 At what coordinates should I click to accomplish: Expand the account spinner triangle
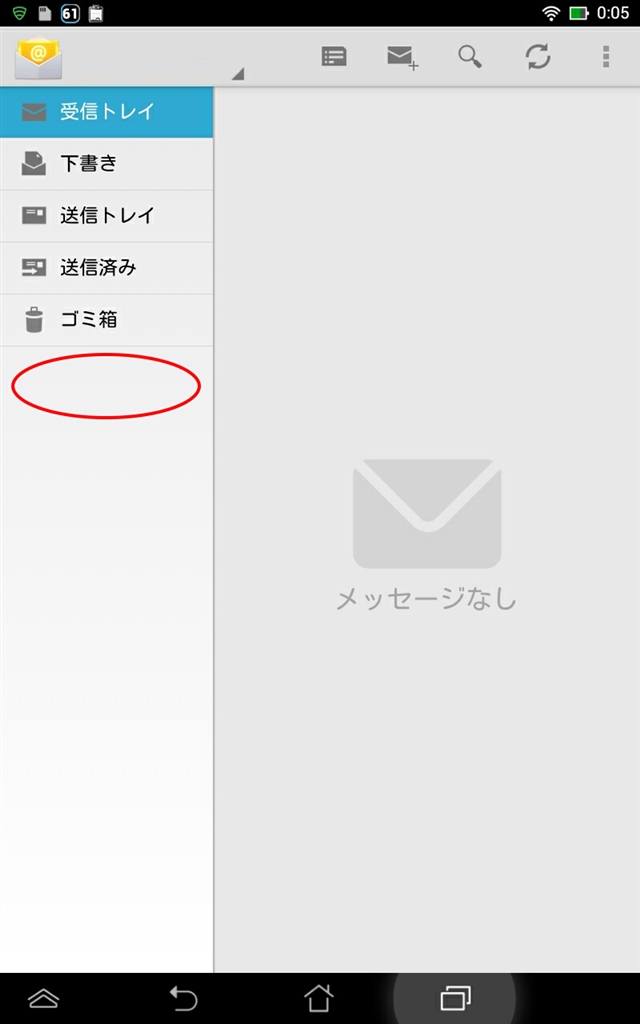click(x=238, y=74)
